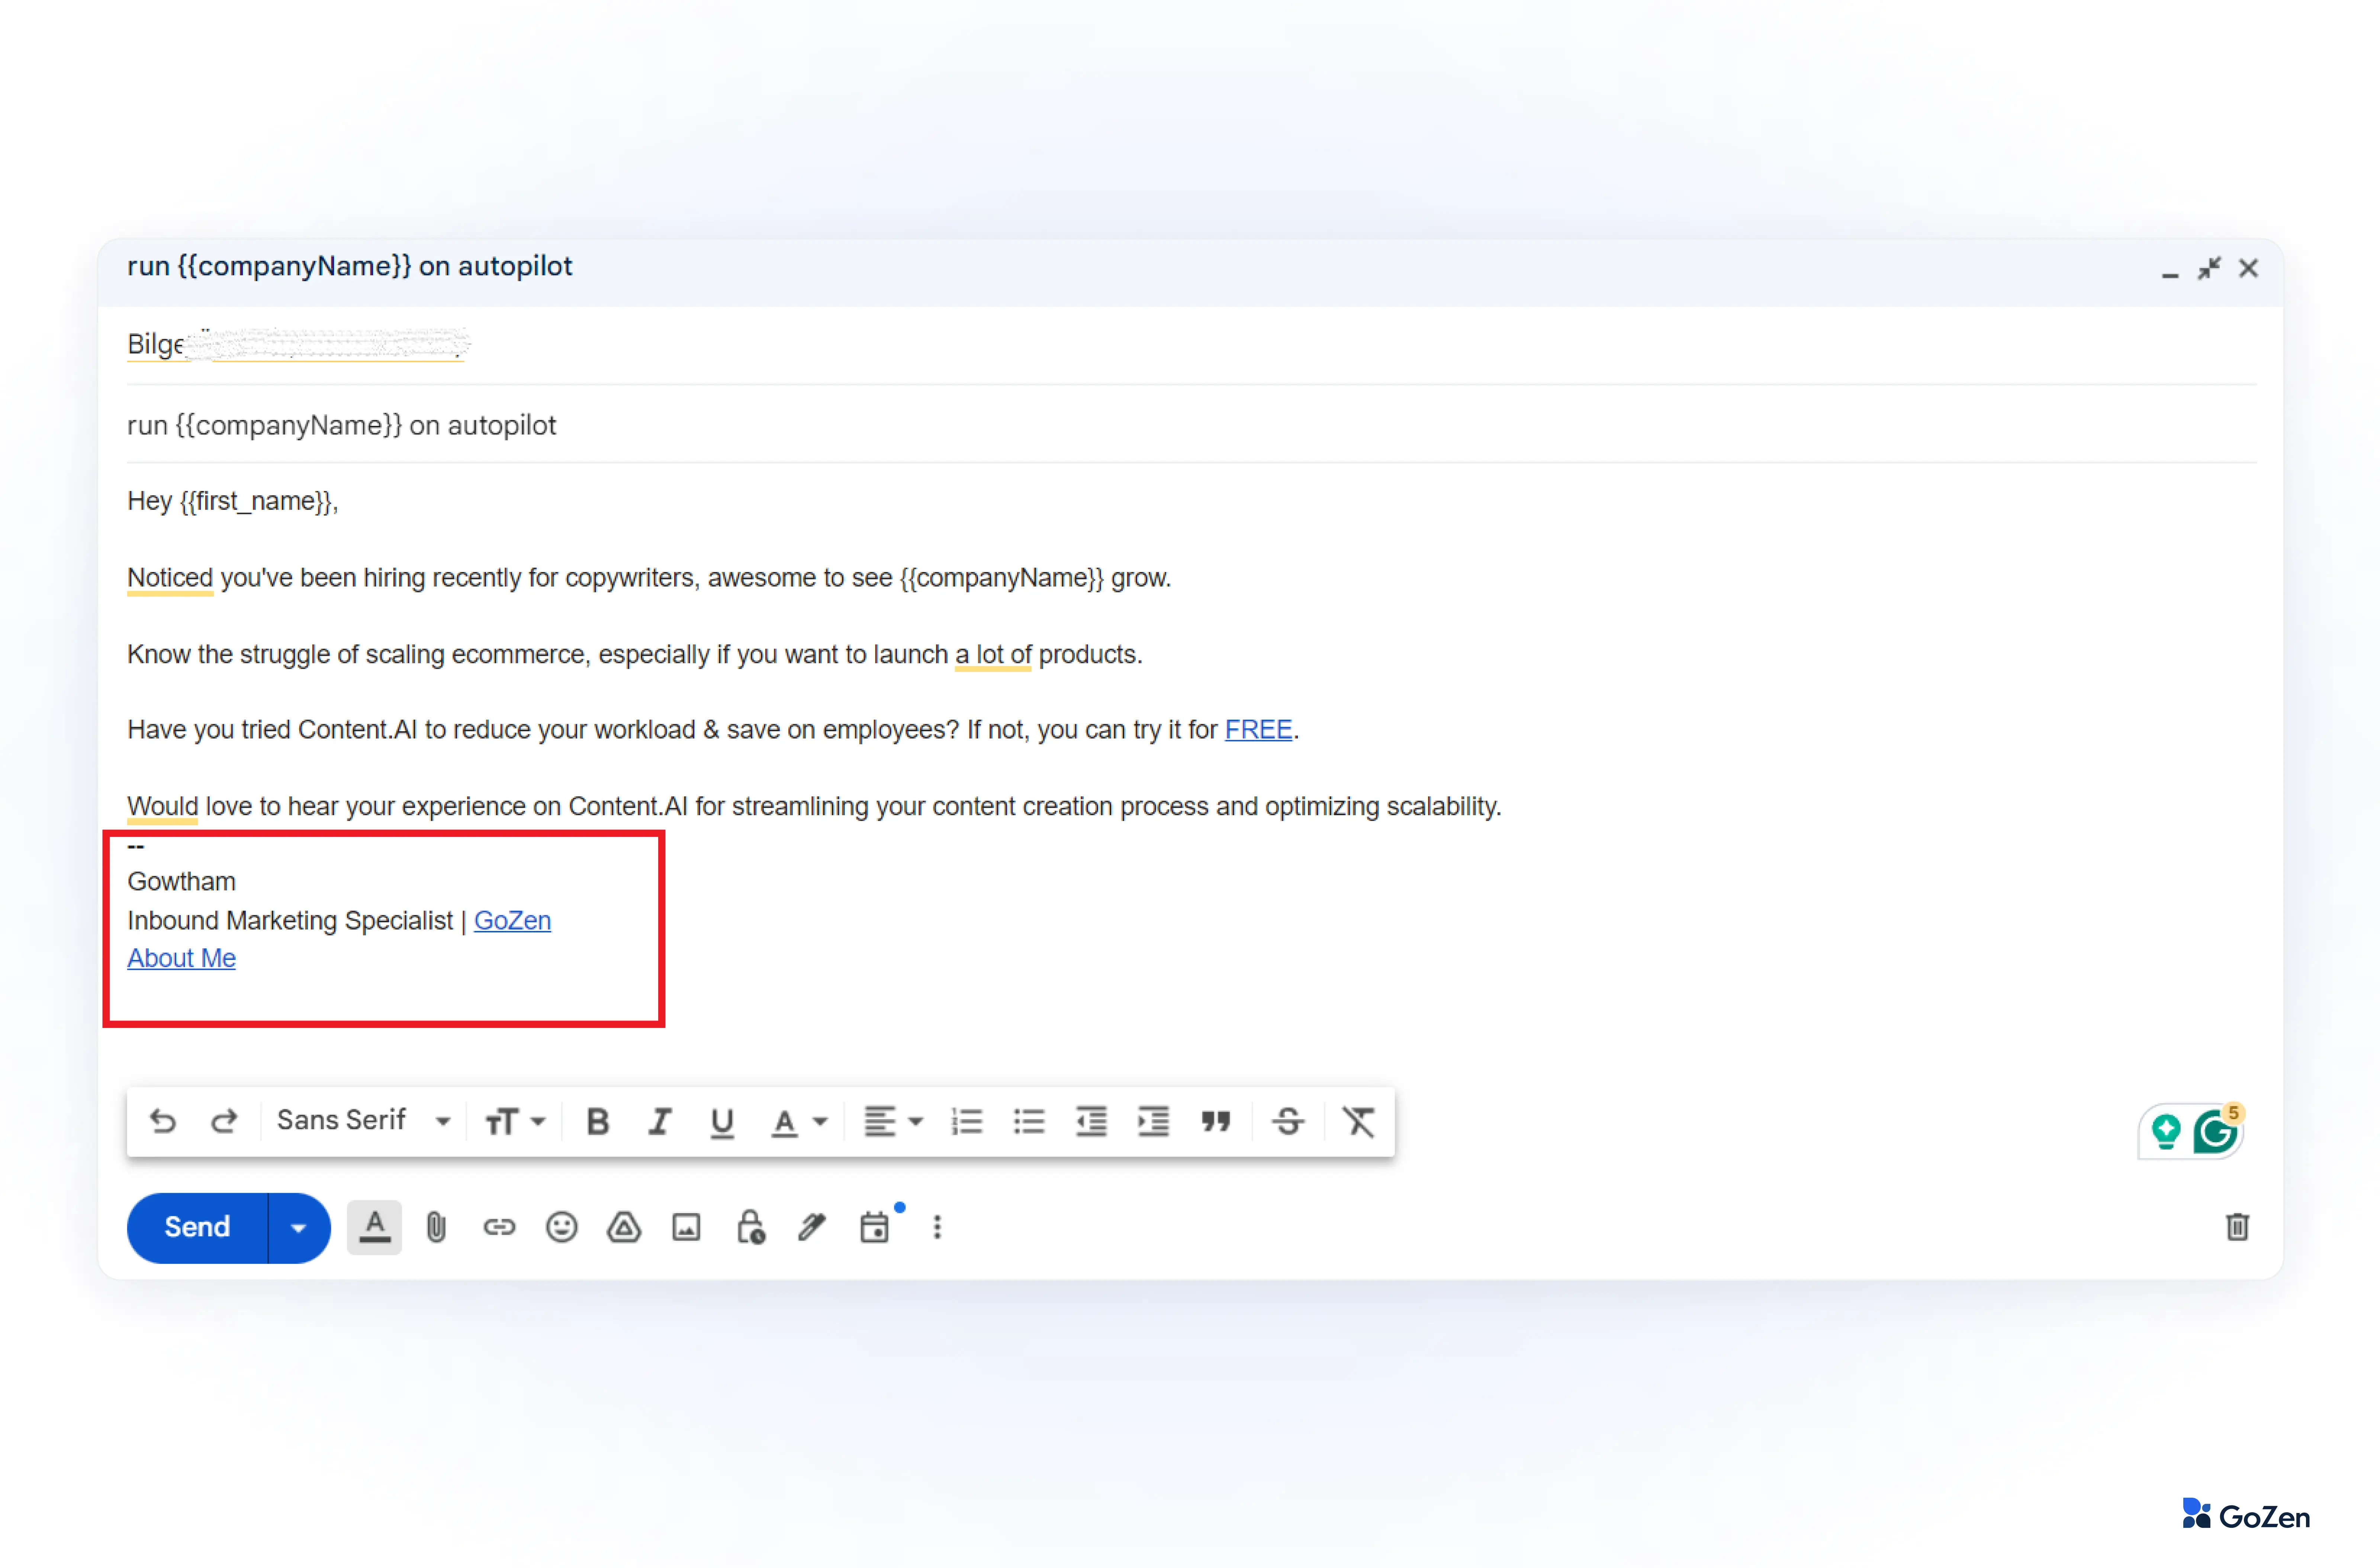Open more options three-dot menu
This screenshot has height=1568, width=2380.
[937, 1227]
